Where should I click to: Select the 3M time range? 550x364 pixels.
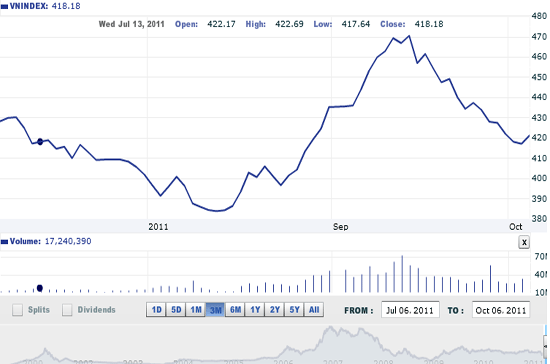[215, 310]
